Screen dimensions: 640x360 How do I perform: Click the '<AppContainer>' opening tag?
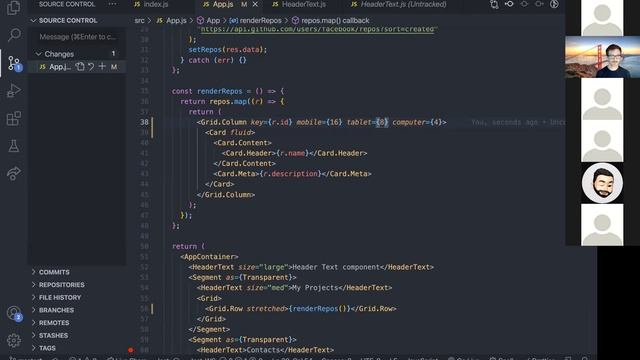pos(209,257)
